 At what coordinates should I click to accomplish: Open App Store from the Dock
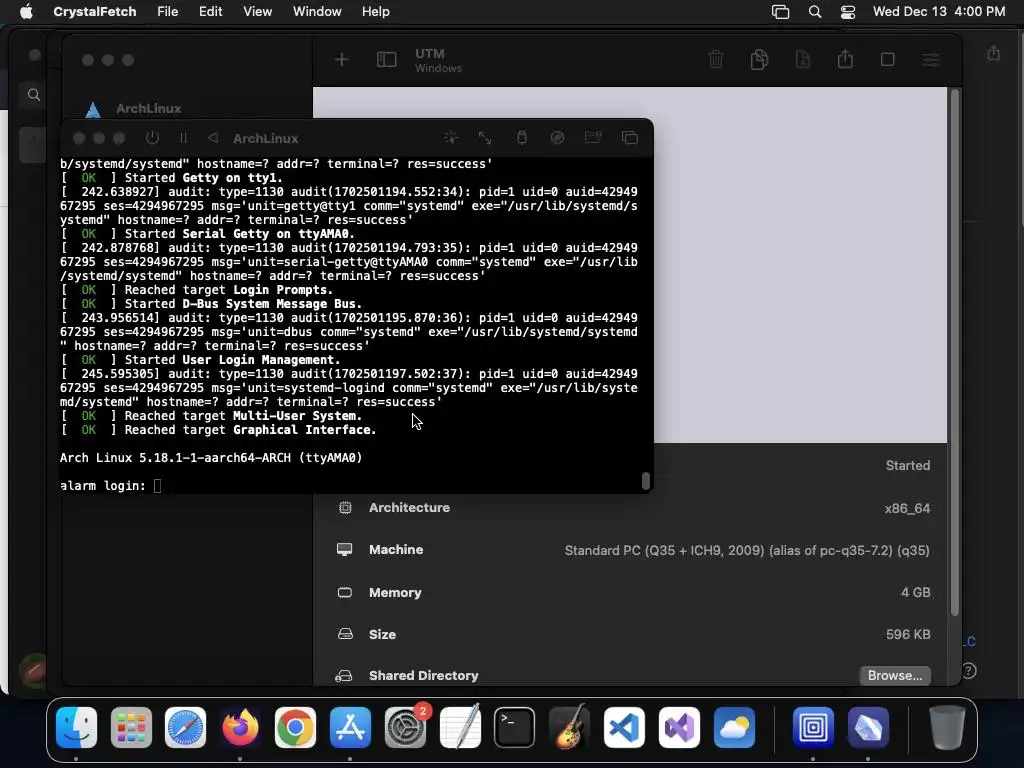click(x=350, y=727)
